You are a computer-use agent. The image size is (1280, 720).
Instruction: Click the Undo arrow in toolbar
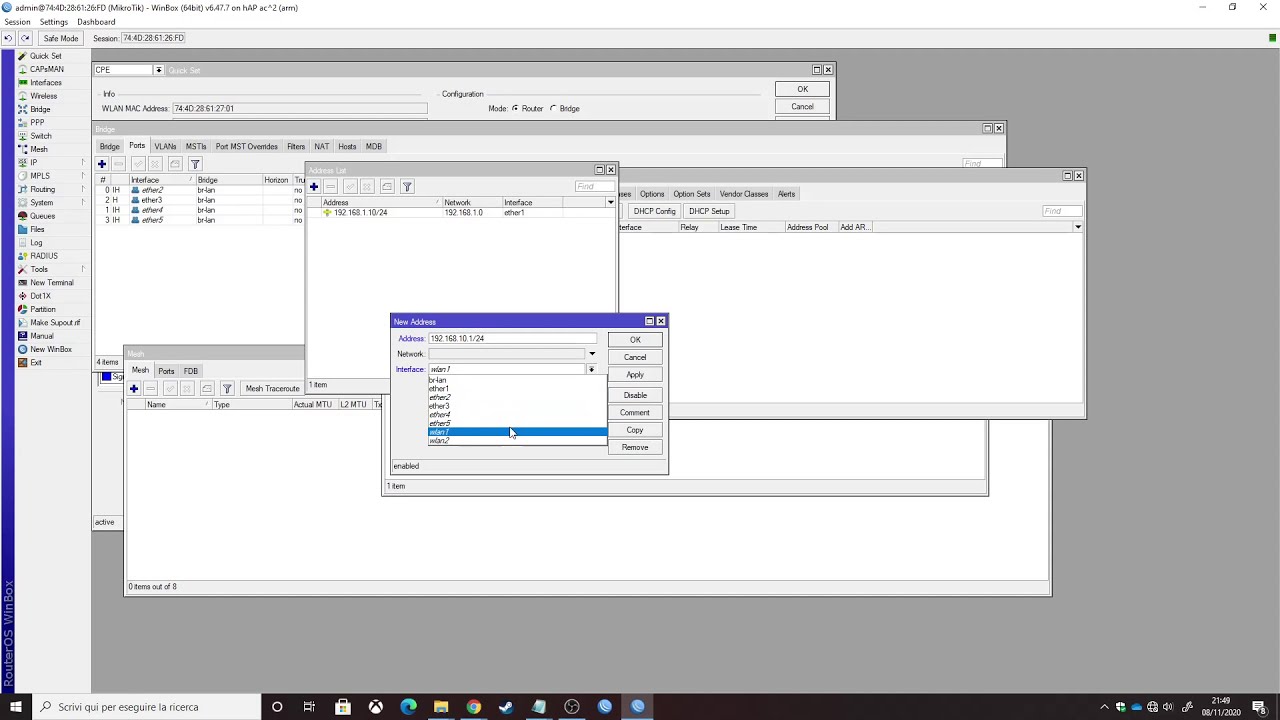tap(8, 38)
